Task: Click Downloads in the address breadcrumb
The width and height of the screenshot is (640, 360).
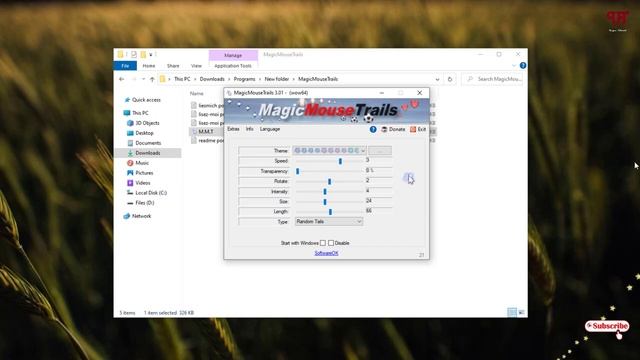Action: (212, 79)
